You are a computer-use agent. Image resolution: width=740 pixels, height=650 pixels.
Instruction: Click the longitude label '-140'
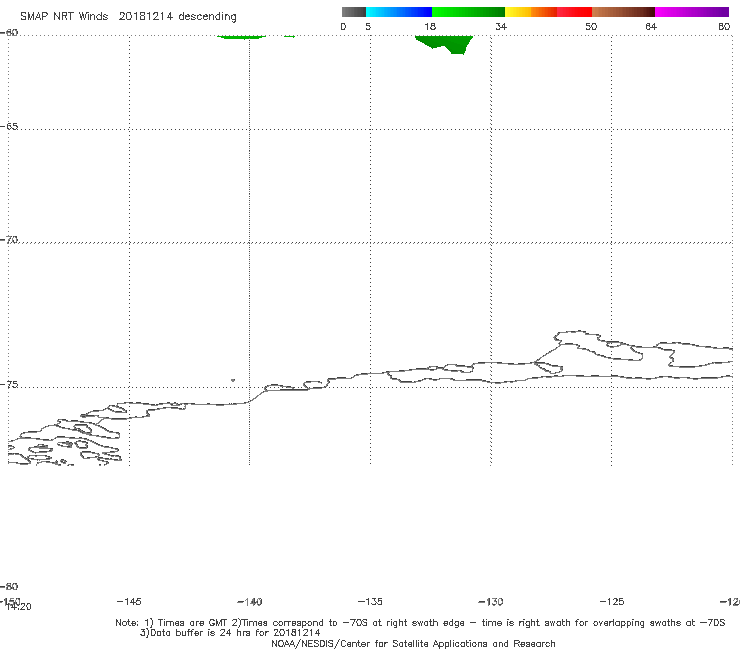[250, 602]
